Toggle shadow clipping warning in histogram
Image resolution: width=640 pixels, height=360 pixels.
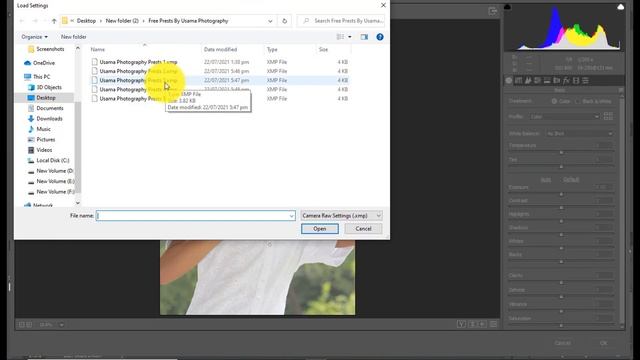coord(507,7)
